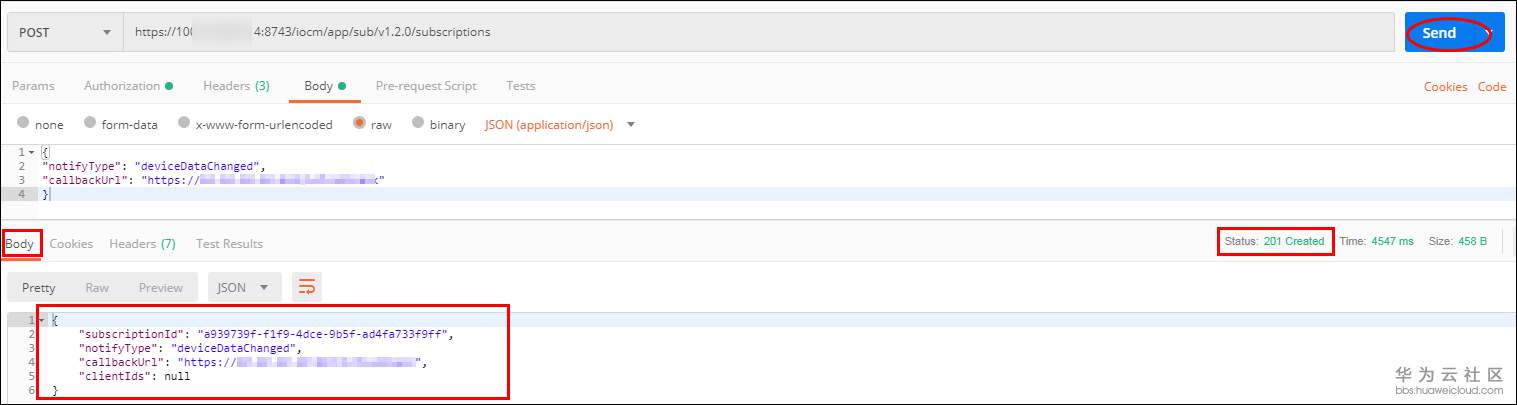Open the Code link
1517x405 pixels.
(x=1492, y=87)
